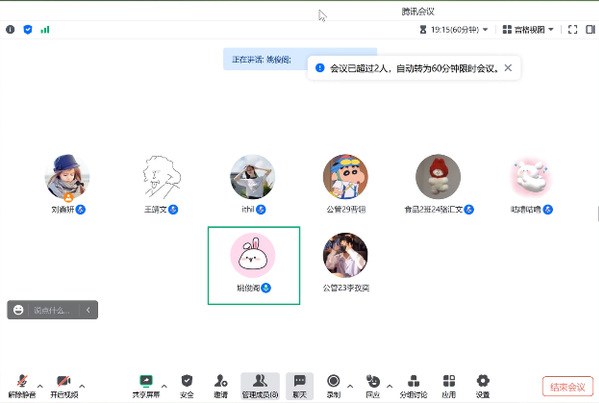Click the say something chat input
Viewport: 599px width, 403px height.
tap(52, 310)
